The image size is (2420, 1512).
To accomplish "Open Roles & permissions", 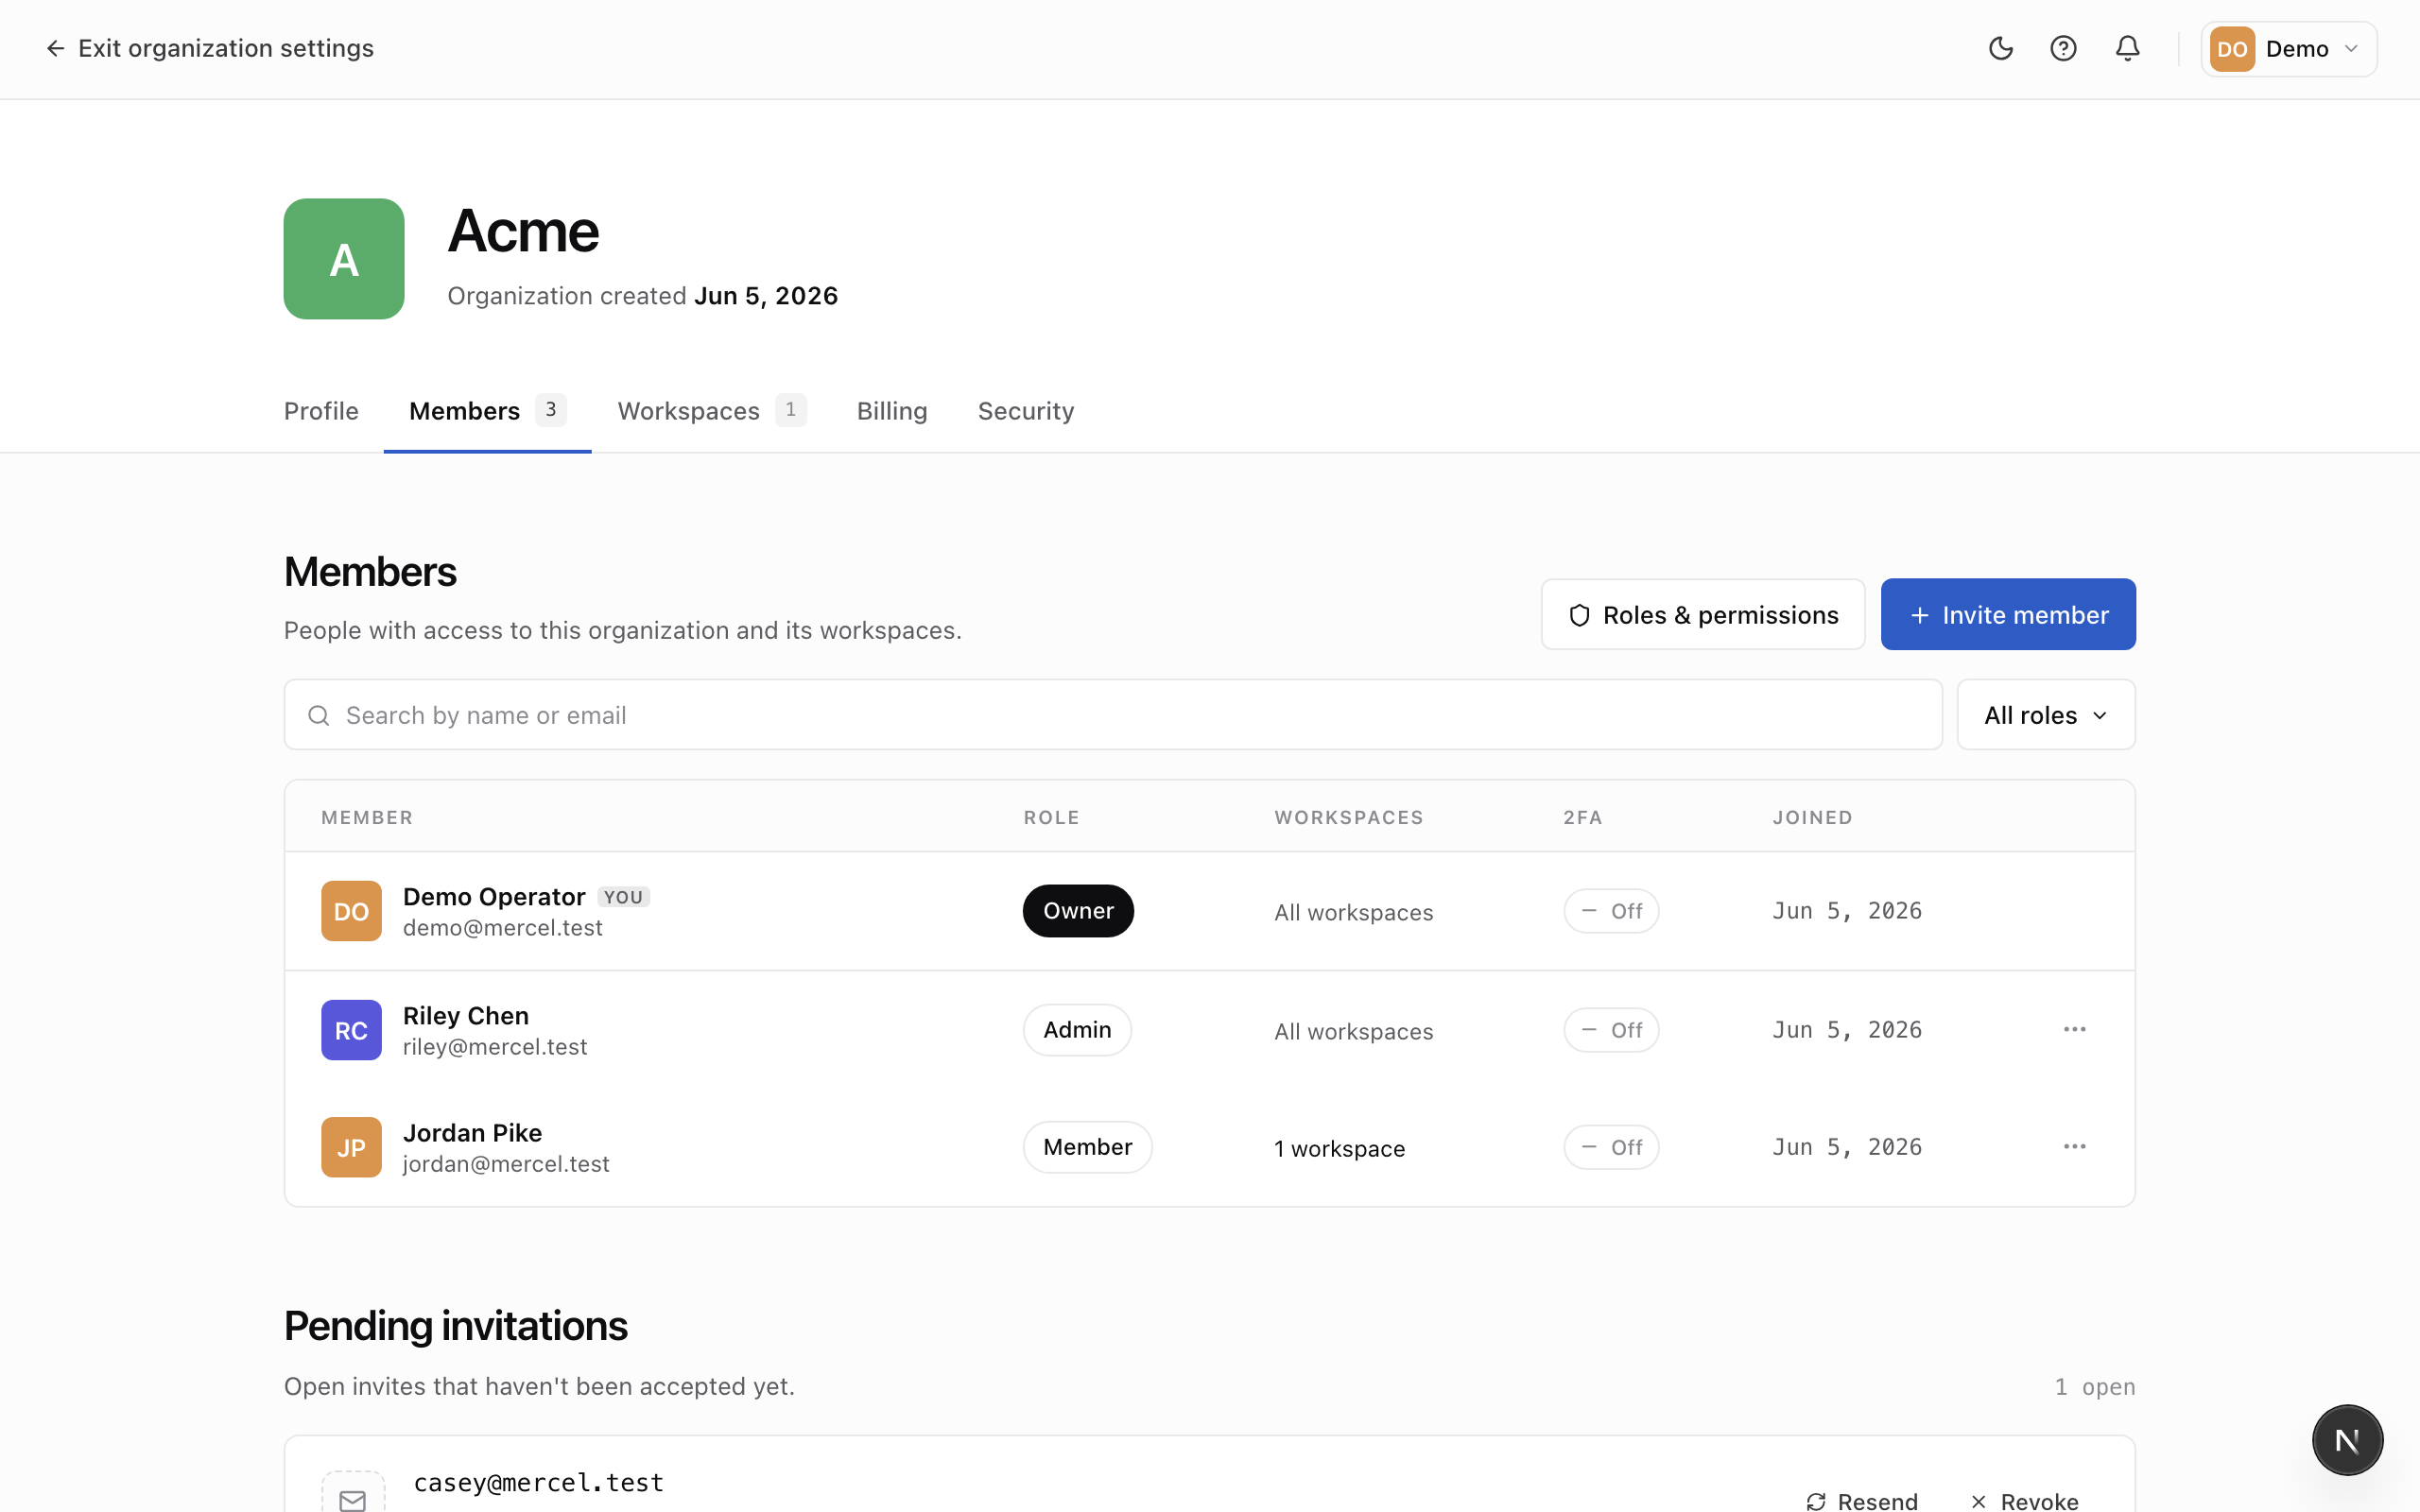I will click(x=1703, y=614).
